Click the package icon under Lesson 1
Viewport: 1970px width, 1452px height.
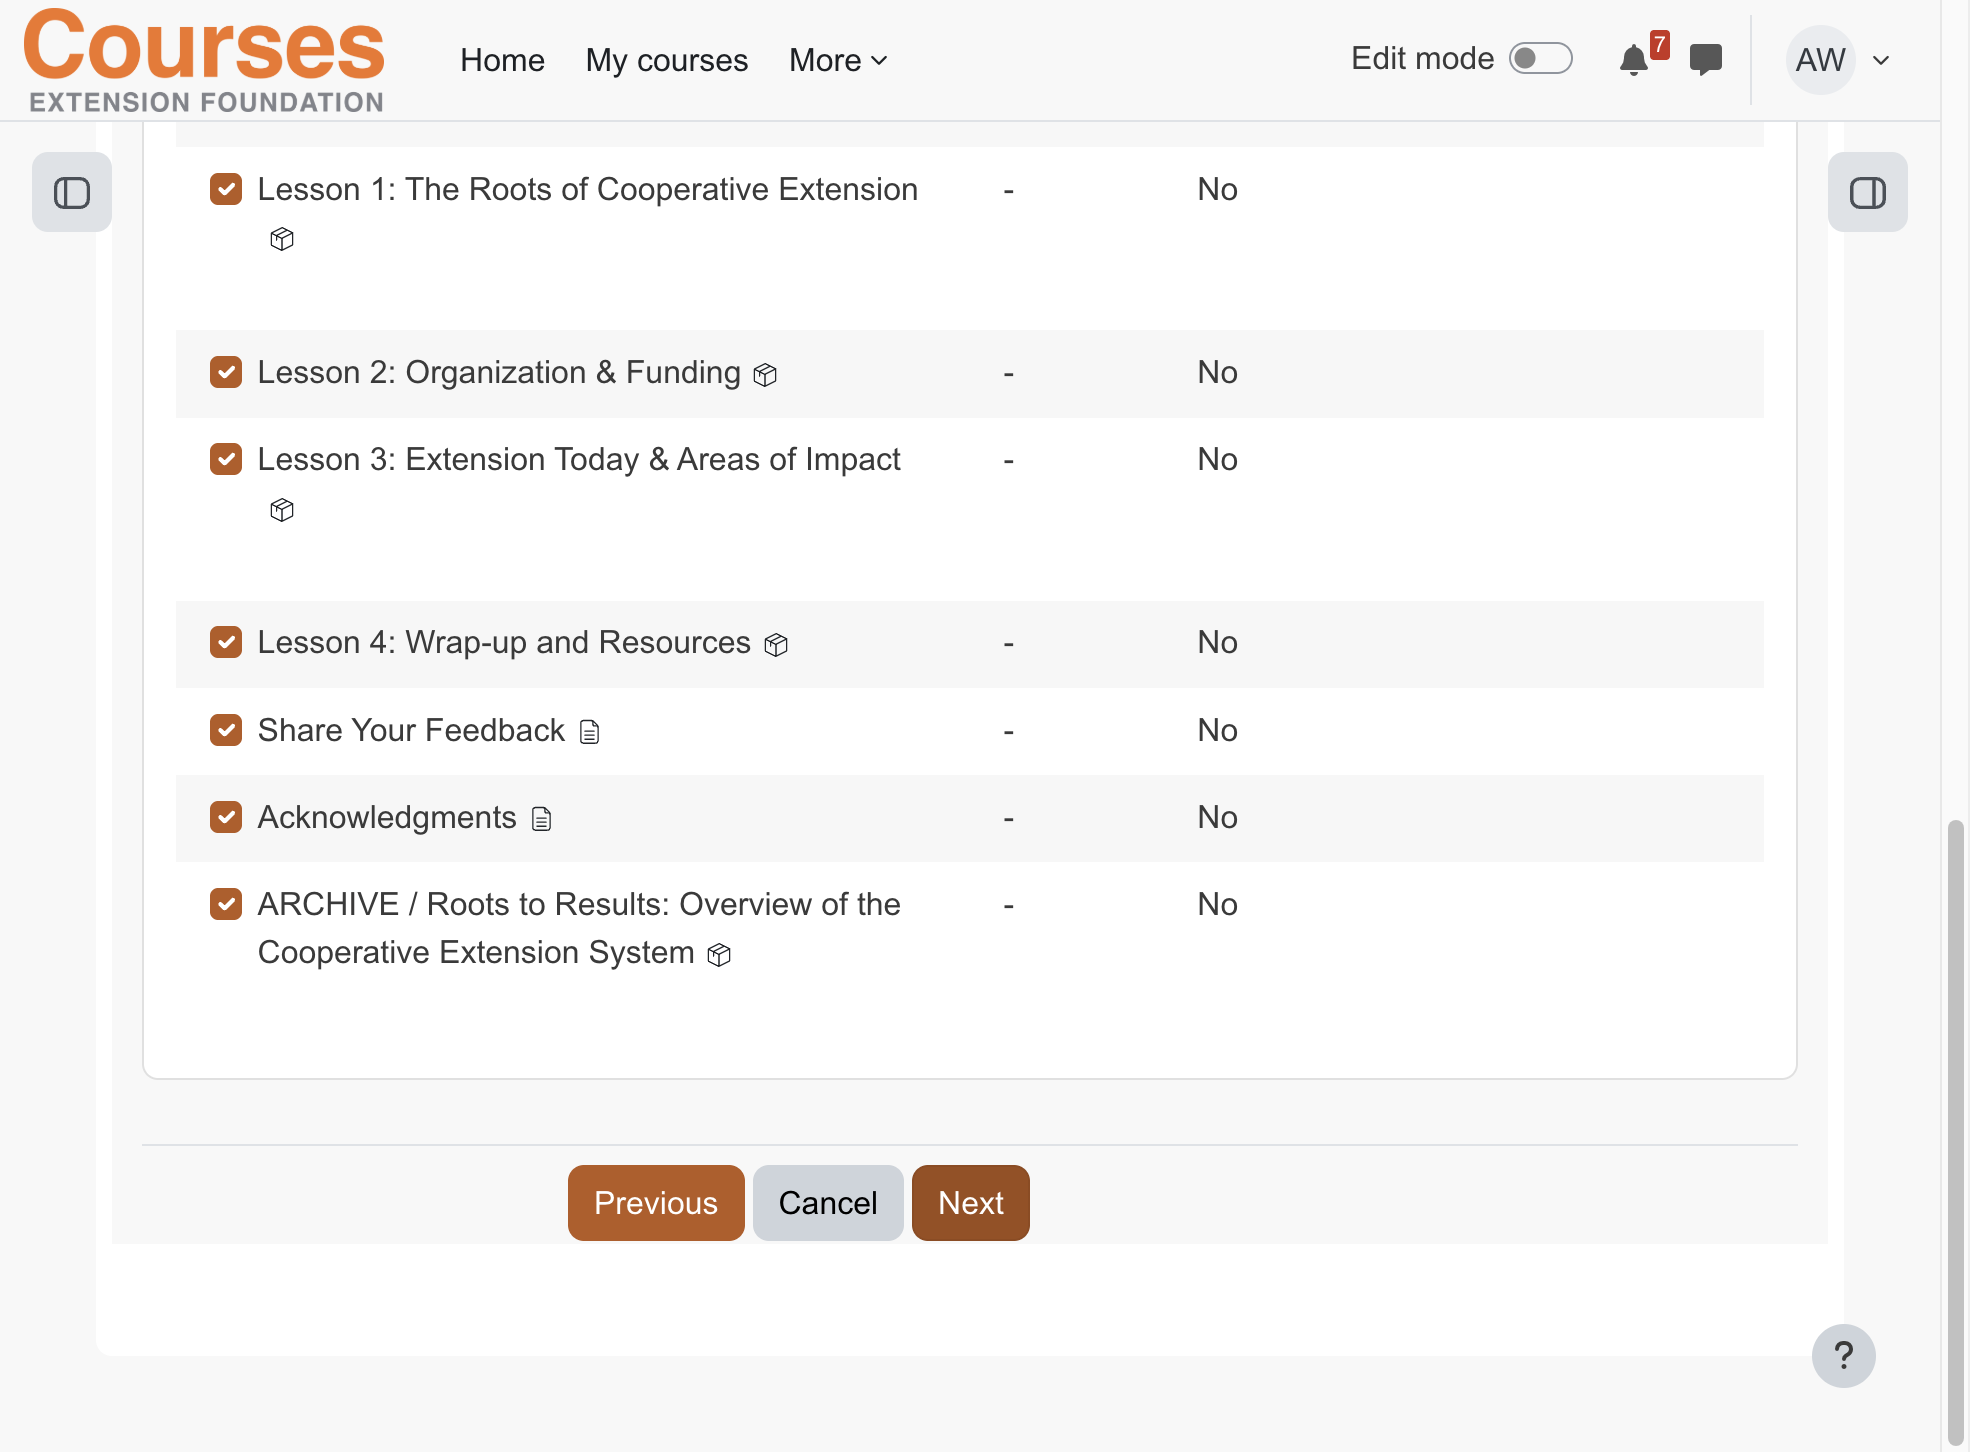pos(282,239)
